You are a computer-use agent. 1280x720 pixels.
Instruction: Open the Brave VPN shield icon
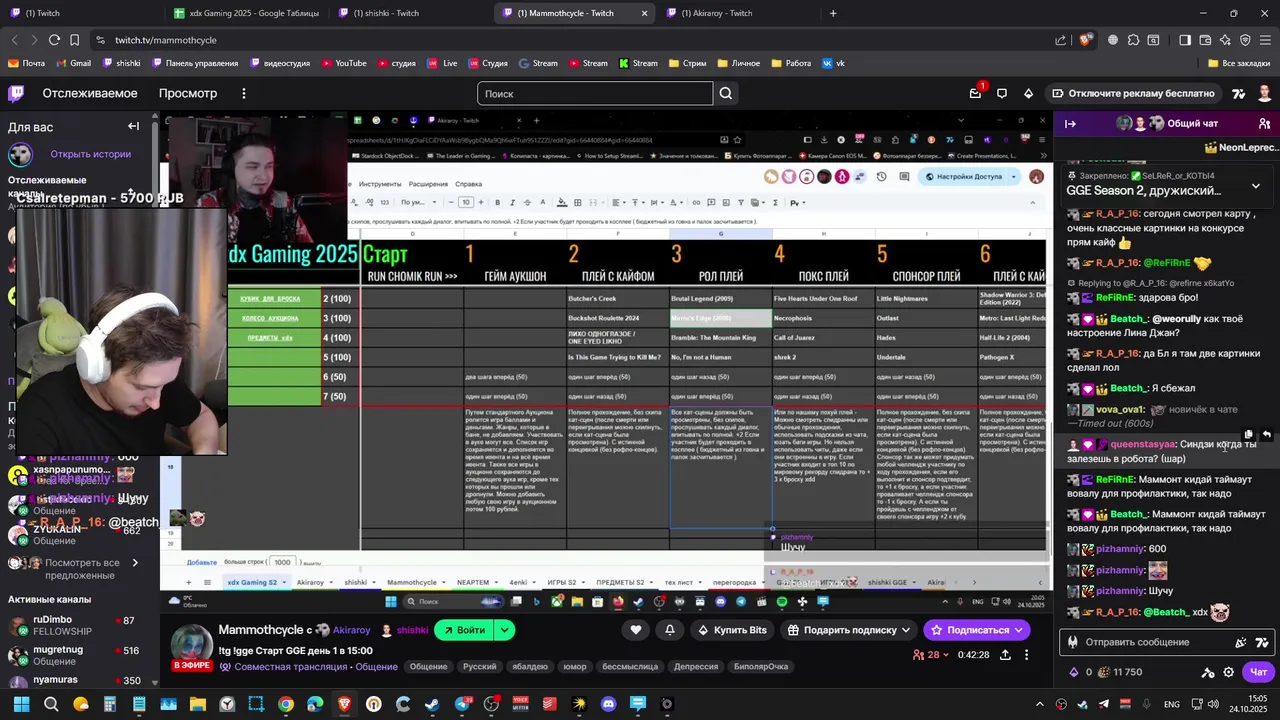(1245, 40)
